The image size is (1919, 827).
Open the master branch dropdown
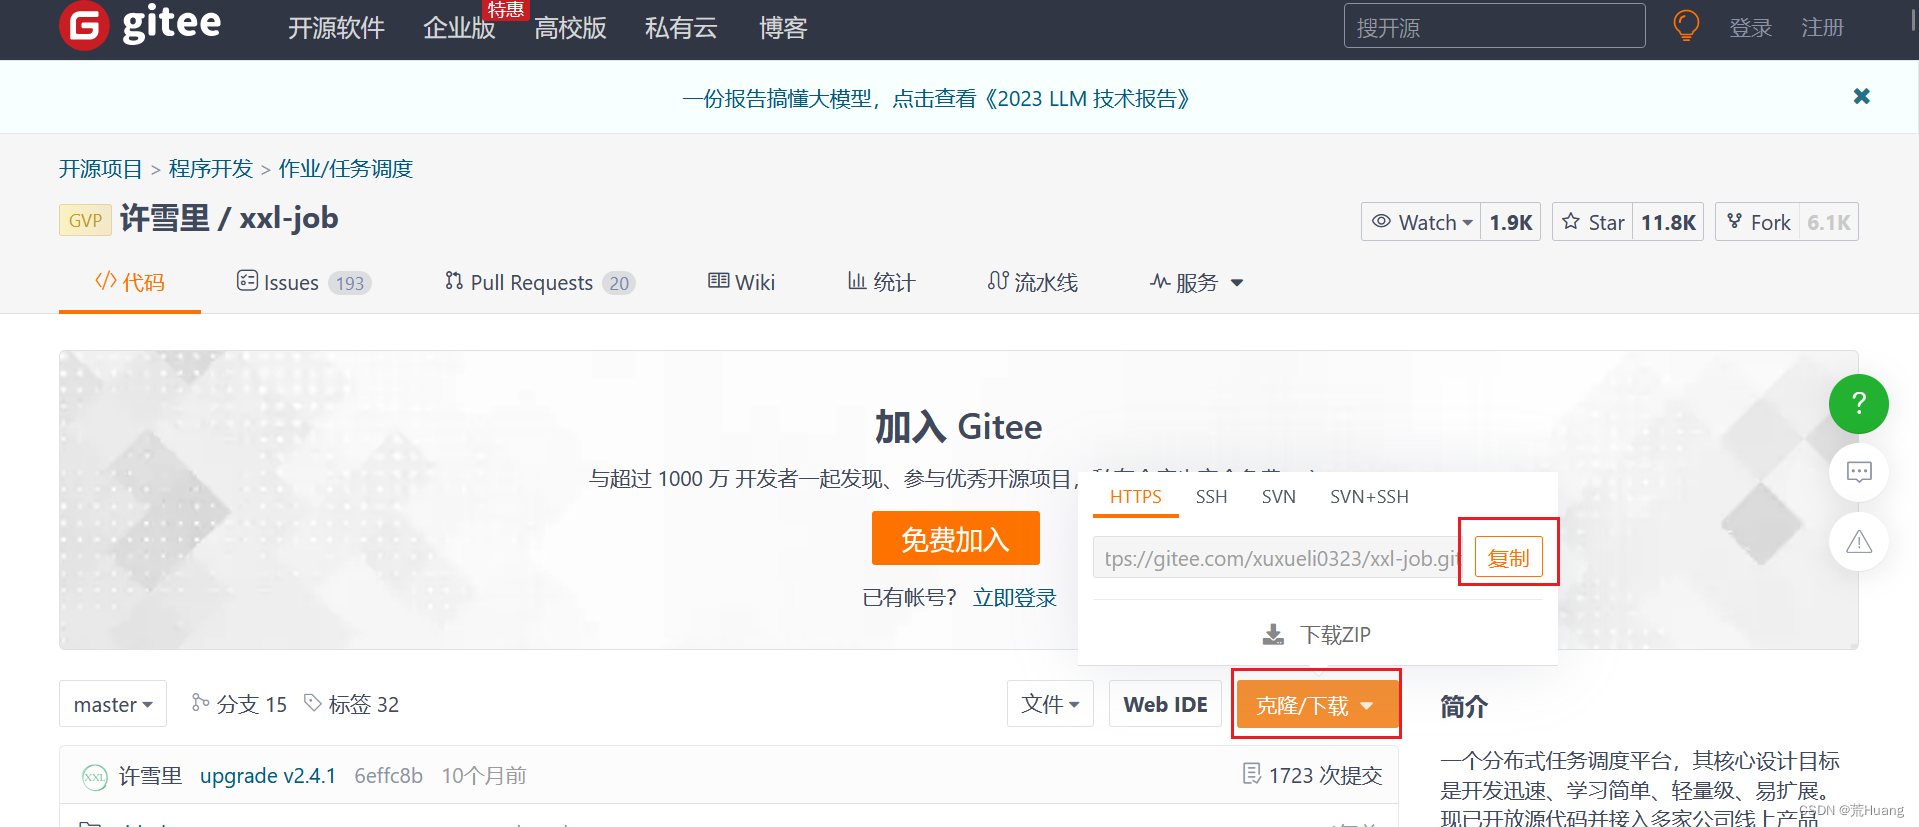113,704
